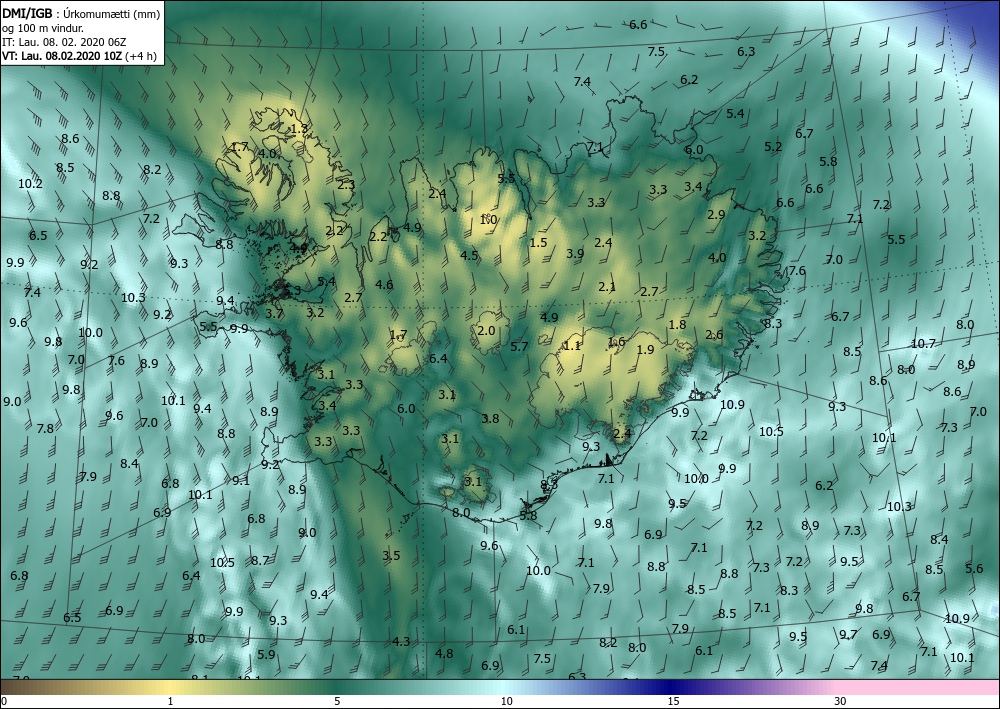Click the map value 3.5
Image resolution: width=1000 pixels, height=709 pixels.
tap(391, 555)
